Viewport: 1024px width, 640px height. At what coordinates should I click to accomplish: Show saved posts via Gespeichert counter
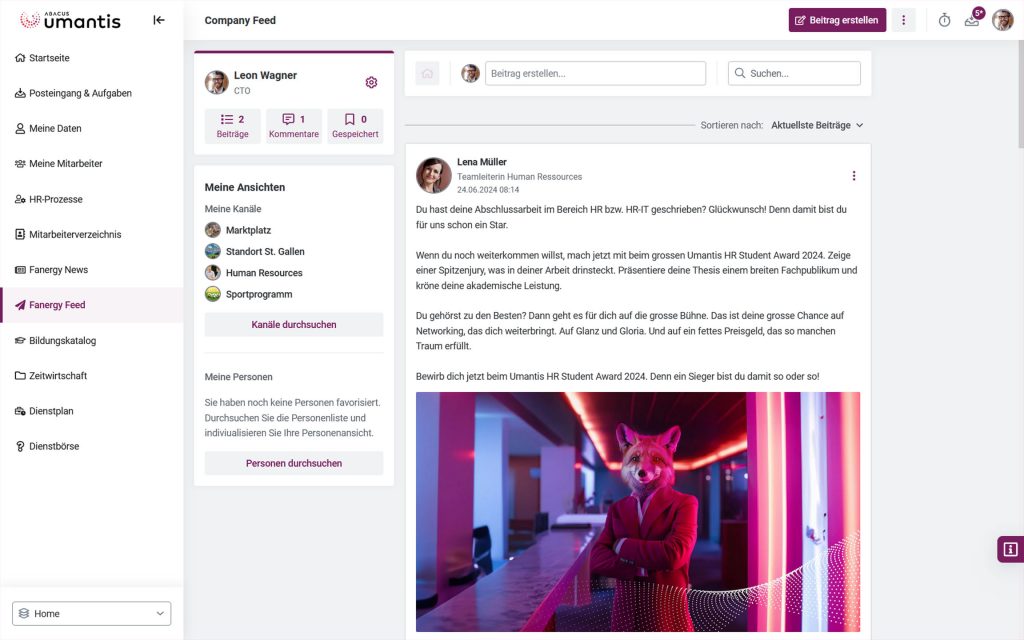355,126
